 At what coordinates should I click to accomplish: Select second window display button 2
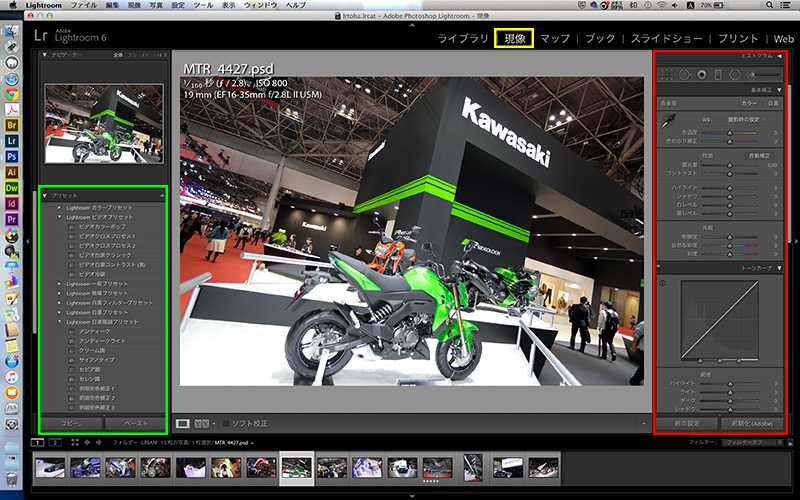click(54, 442)
